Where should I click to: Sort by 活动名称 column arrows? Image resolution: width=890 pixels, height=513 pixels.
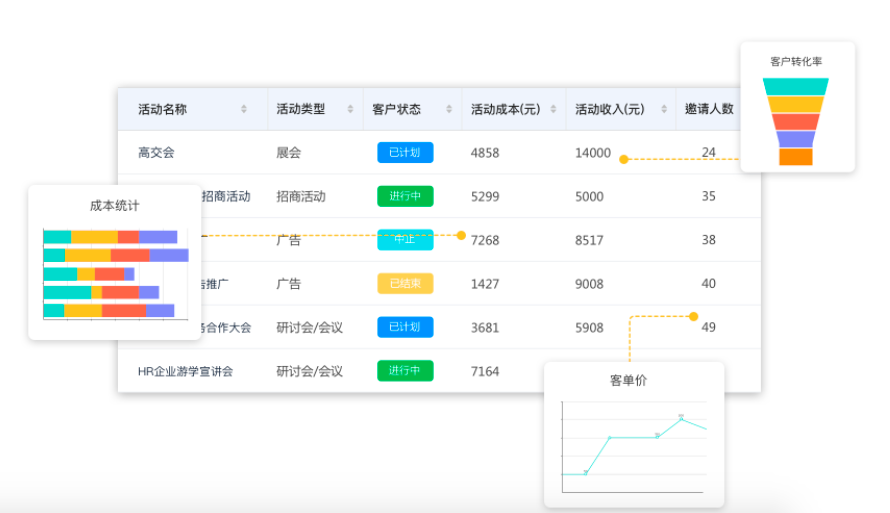pos(244,109)
